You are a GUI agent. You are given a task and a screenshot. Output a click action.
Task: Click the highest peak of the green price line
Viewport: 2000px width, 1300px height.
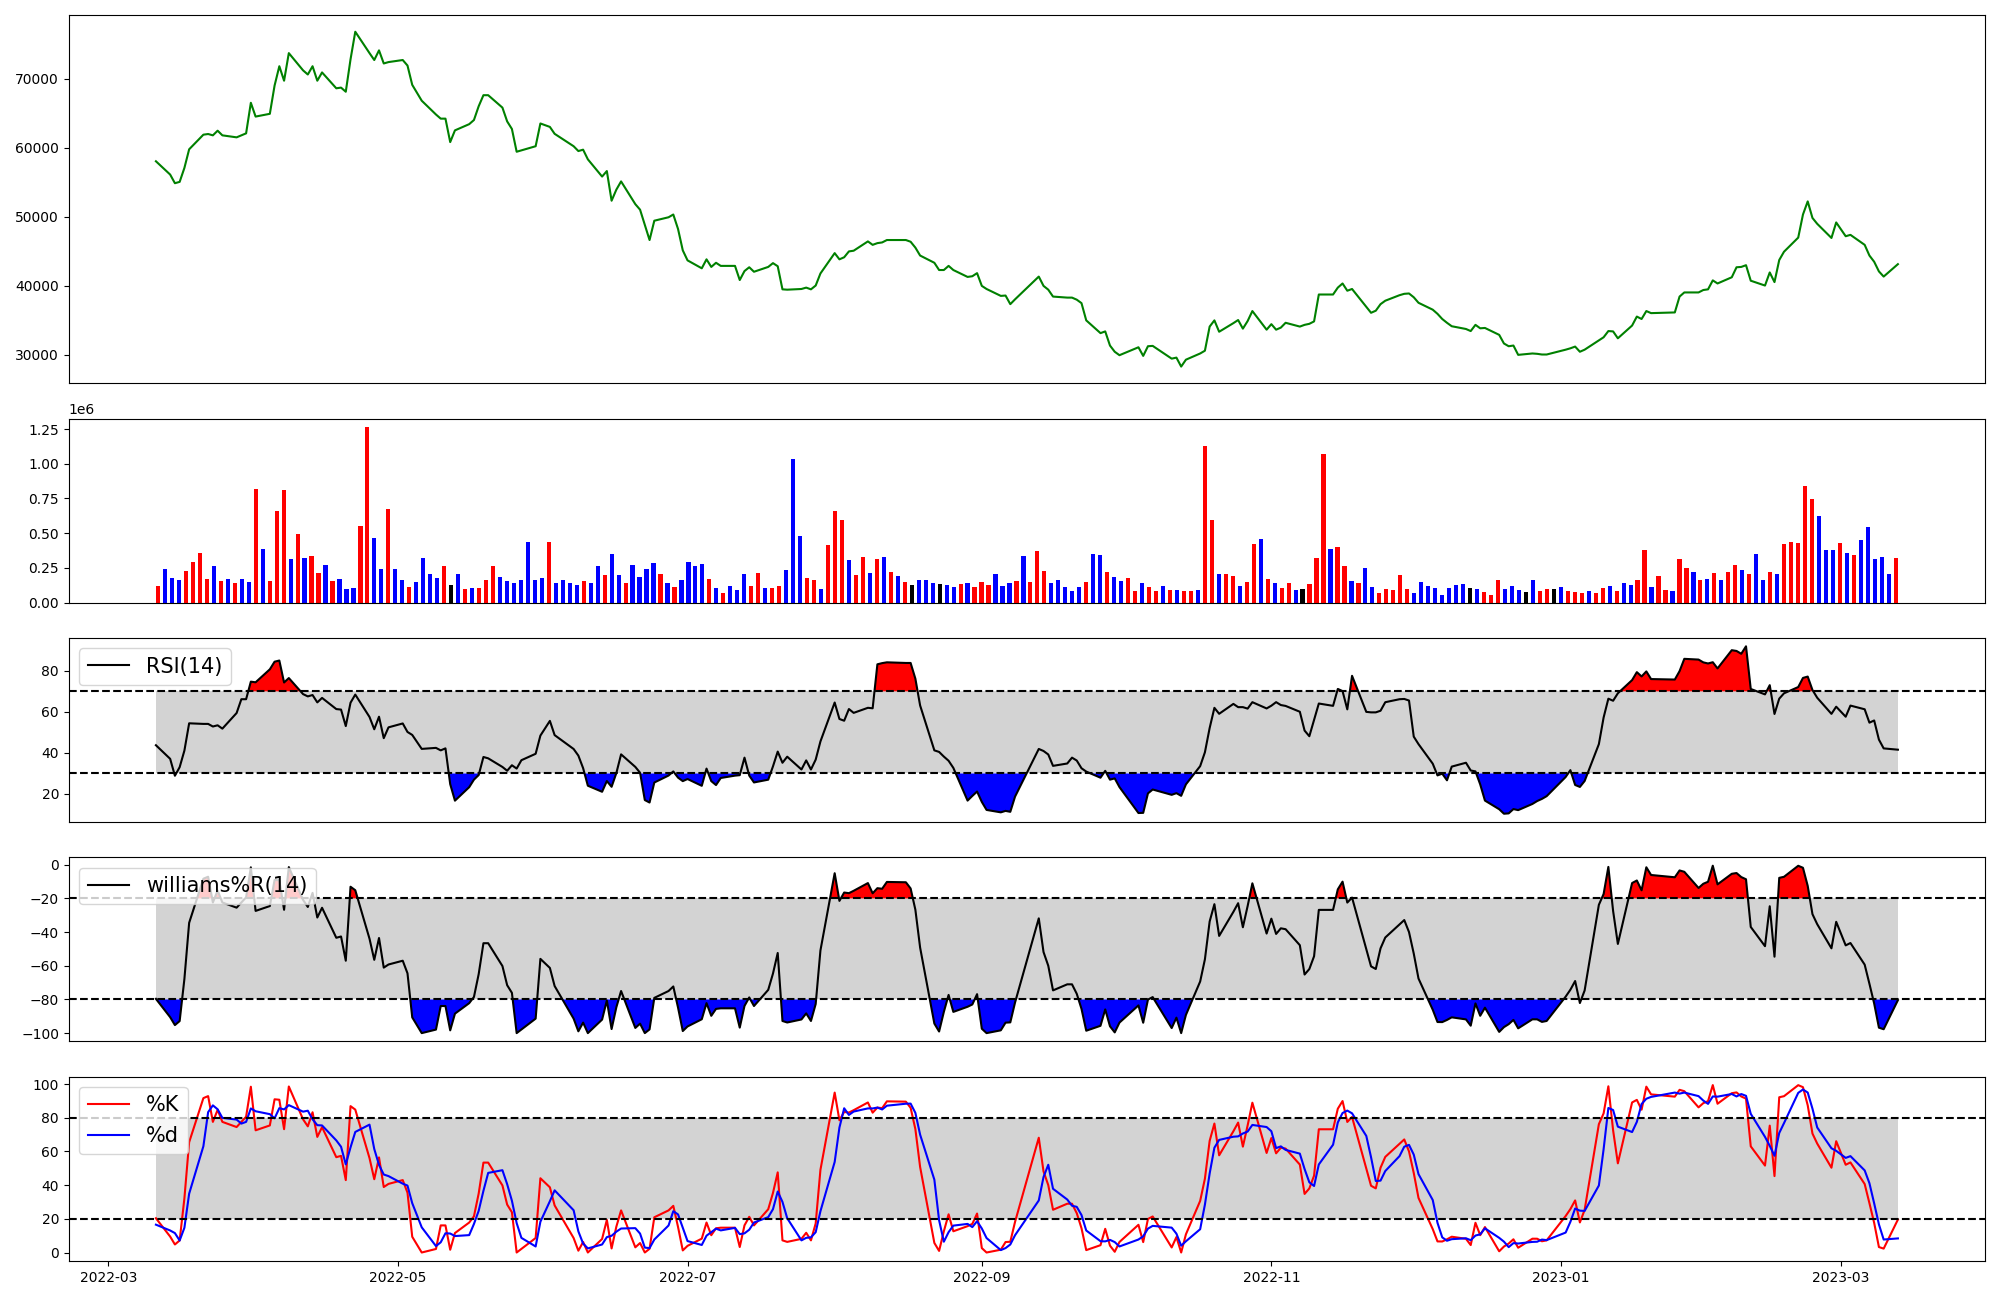click(355, 32)
